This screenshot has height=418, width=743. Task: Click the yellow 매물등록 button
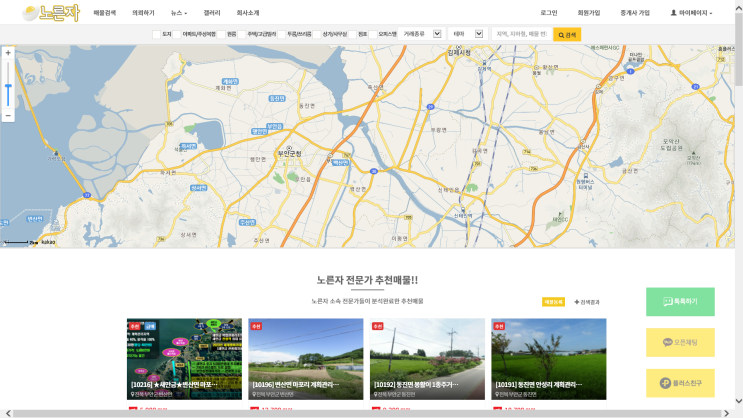click(x=553, y=302)
